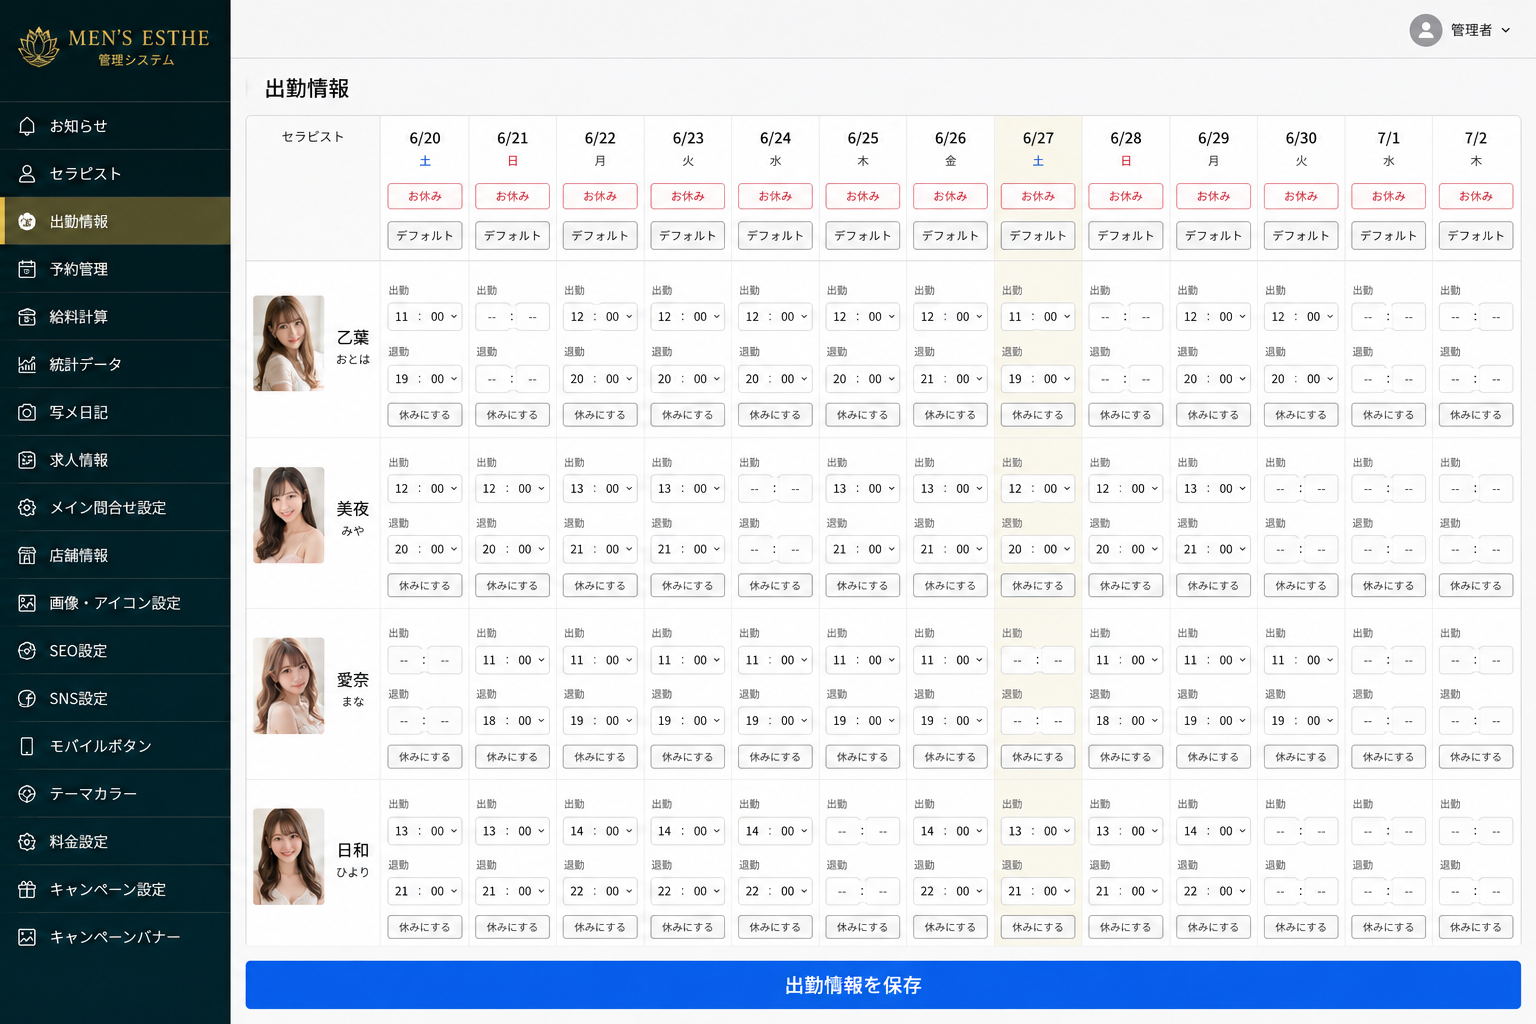
Task: Click the lotus logo in the header
Action: click(39, 47)
